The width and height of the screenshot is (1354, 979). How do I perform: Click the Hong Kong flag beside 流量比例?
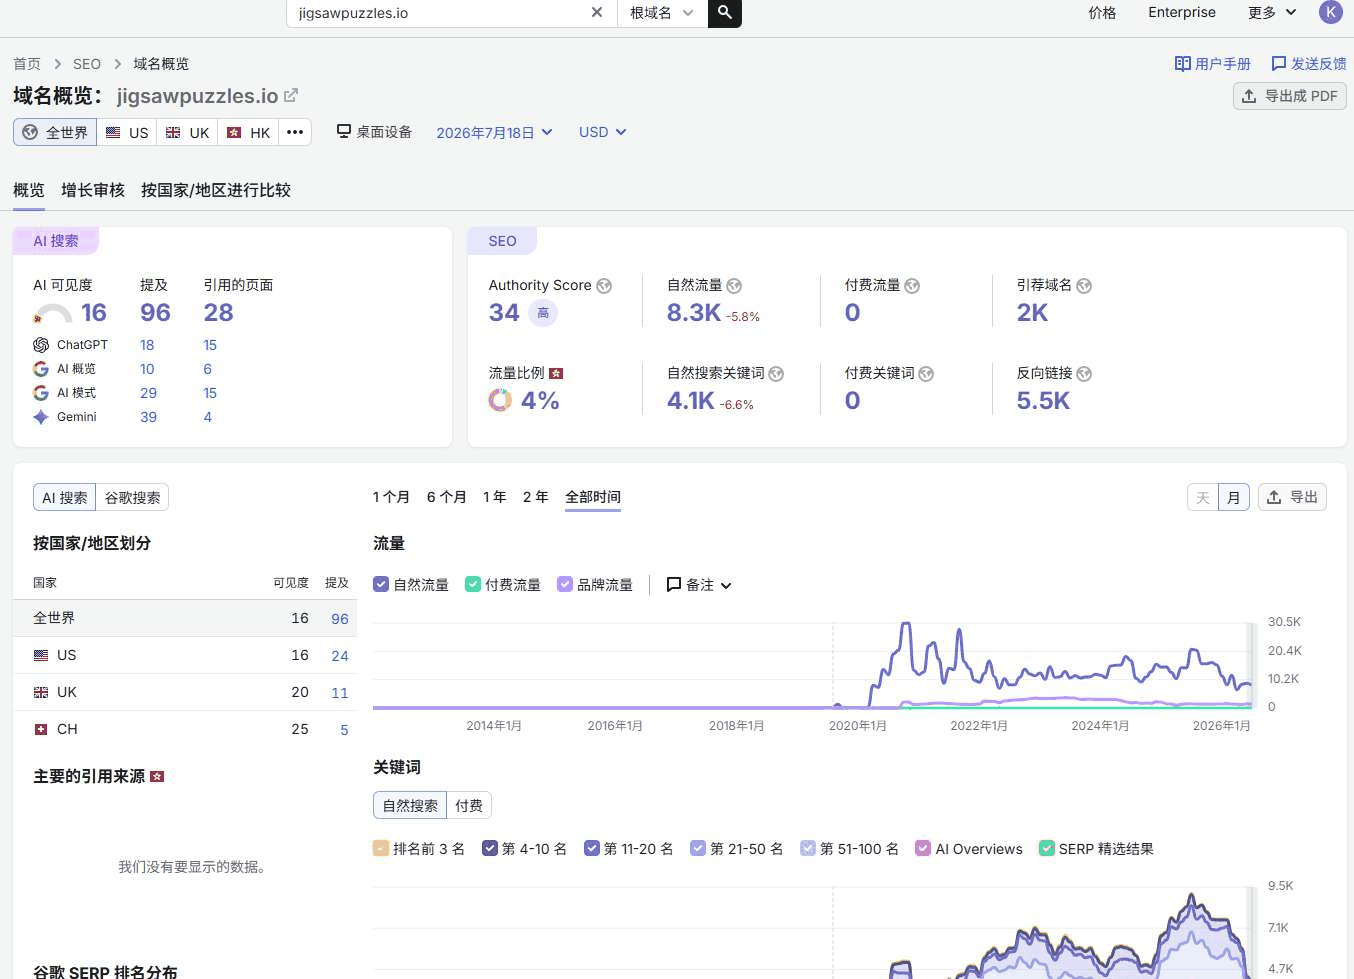[x=556, y=374]
